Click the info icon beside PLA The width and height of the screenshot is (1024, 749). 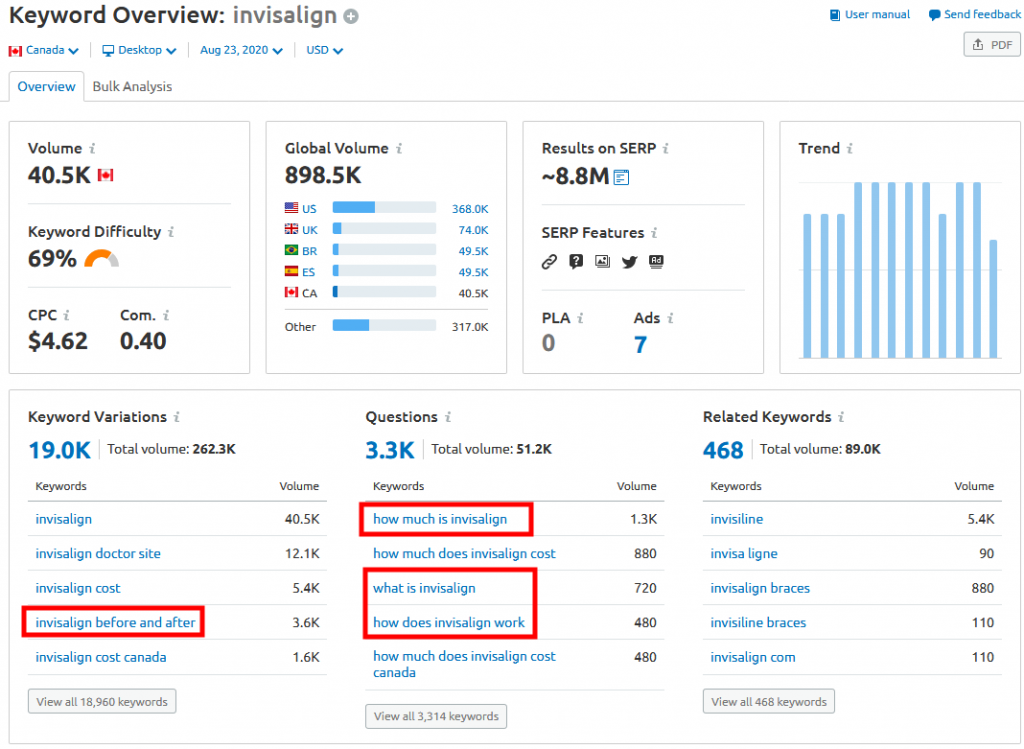point(580,319)
